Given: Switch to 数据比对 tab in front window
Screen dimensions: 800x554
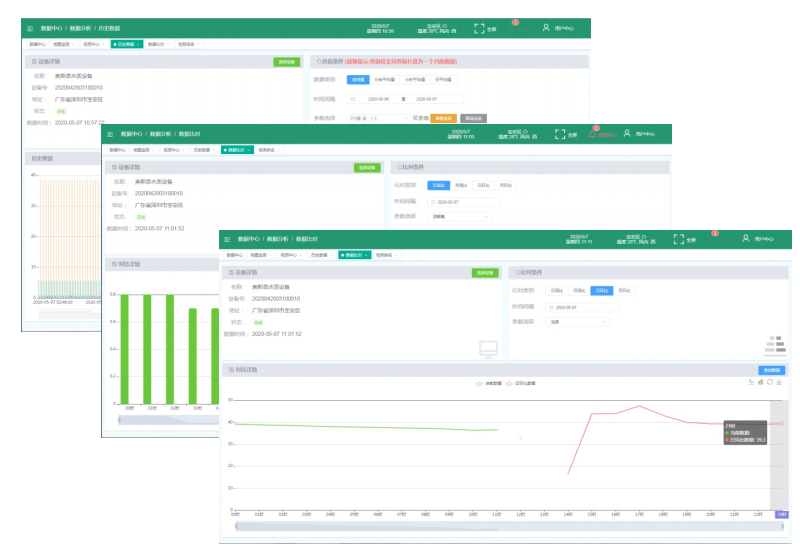Looking at the screenshot, I should tap(353, 255).
